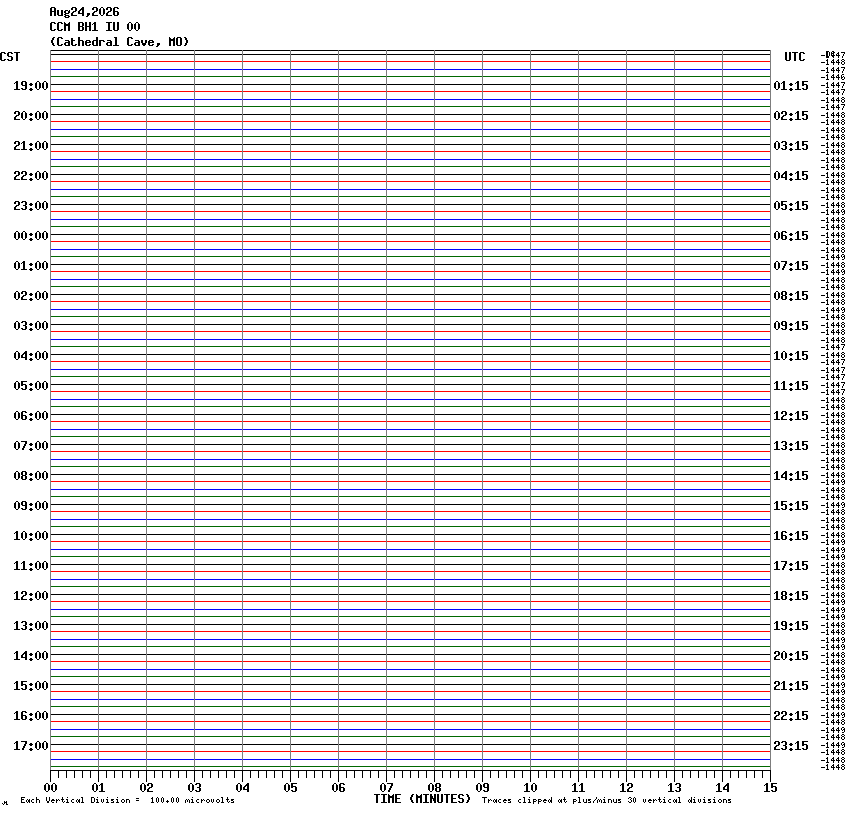Click the 16:15 UTC time label
850x814 pixels.
click(791, 535)
